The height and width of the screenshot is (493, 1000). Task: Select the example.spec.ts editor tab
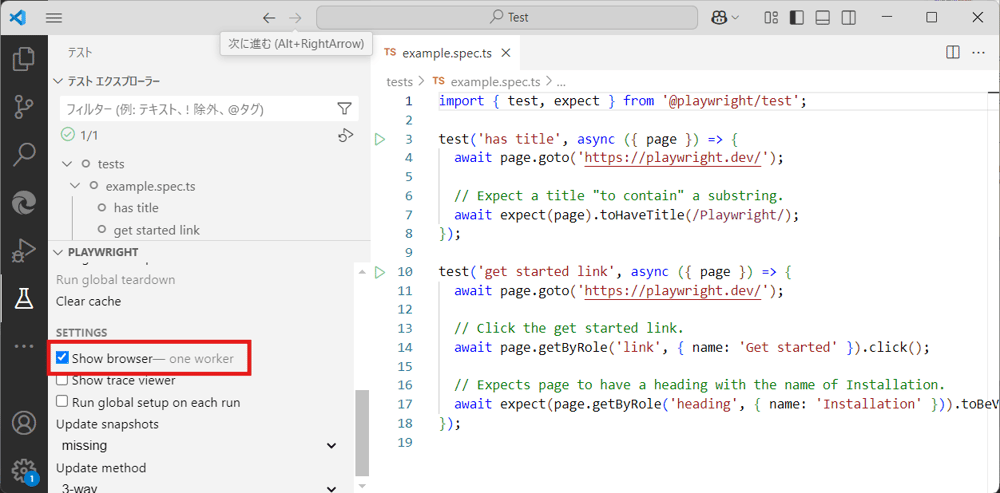click(446, 53)
